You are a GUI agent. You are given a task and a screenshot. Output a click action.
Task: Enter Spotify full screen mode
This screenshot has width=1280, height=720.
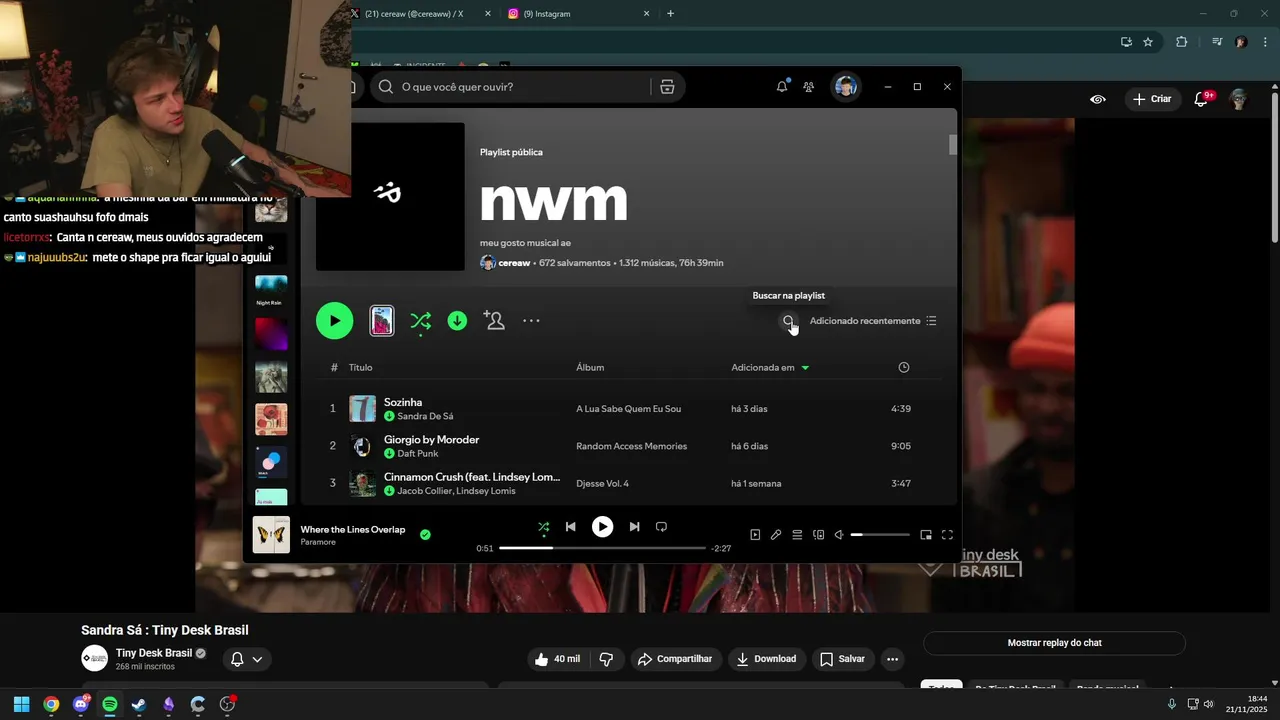947,535
